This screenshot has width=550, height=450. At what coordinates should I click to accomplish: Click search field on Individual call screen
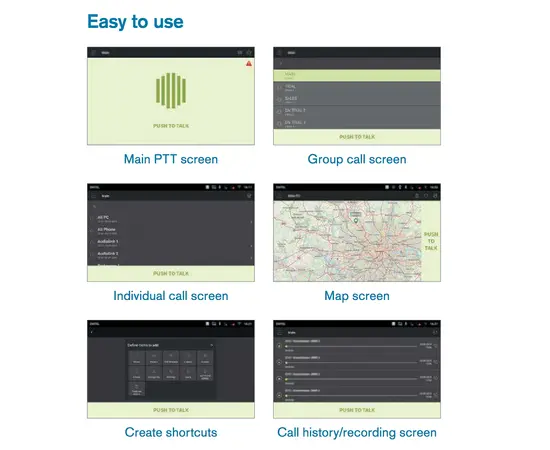pyautogui.click(x=171, y=207)
